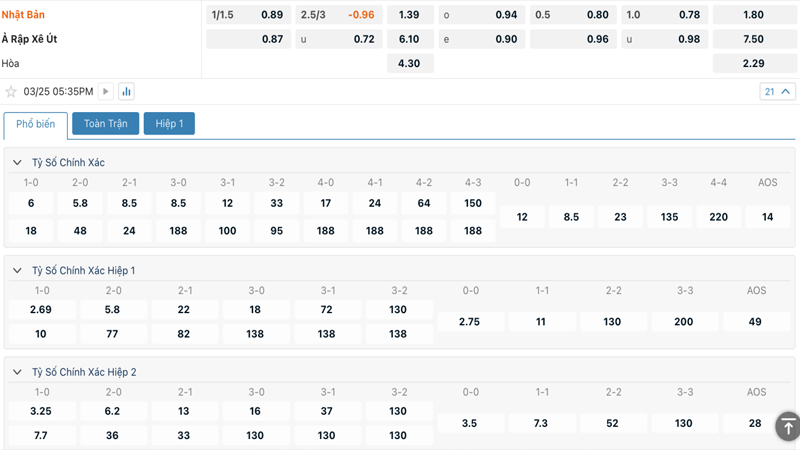Collapse the 21 markets counter

pos(777,92)
